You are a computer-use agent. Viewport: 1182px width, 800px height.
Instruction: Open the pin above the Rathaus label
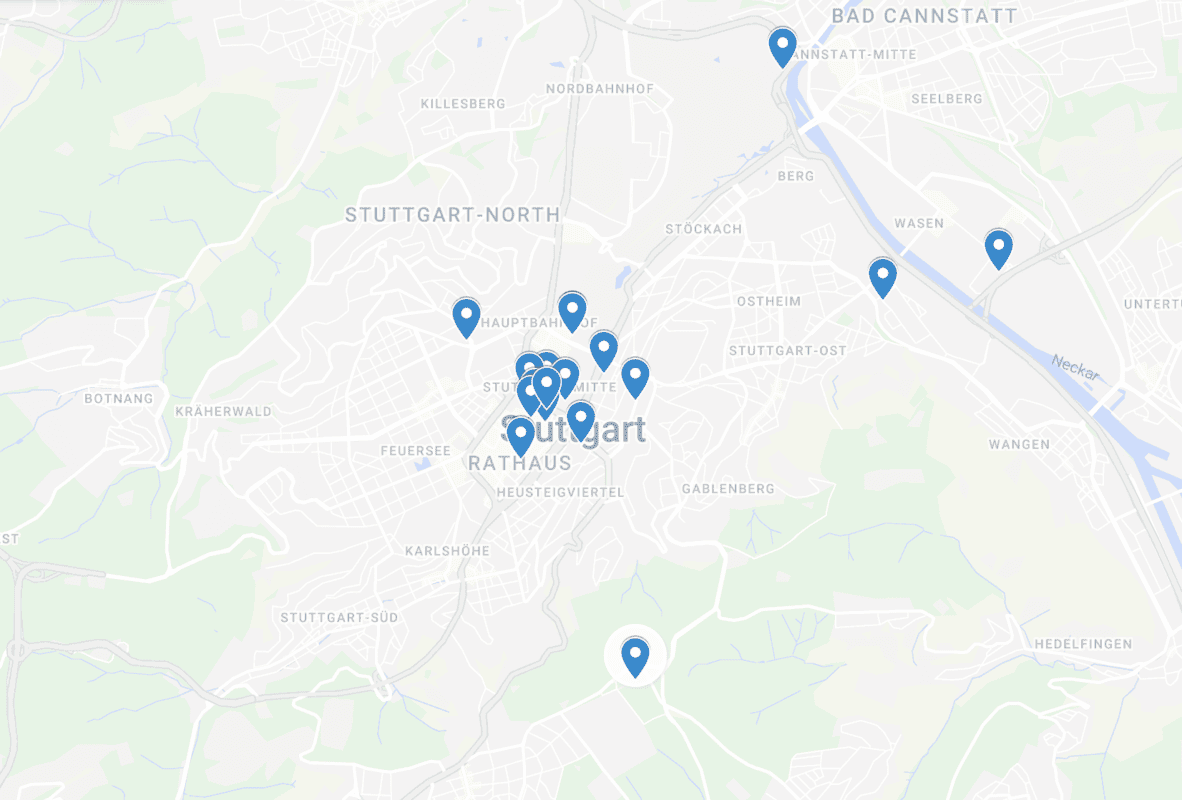520,437
